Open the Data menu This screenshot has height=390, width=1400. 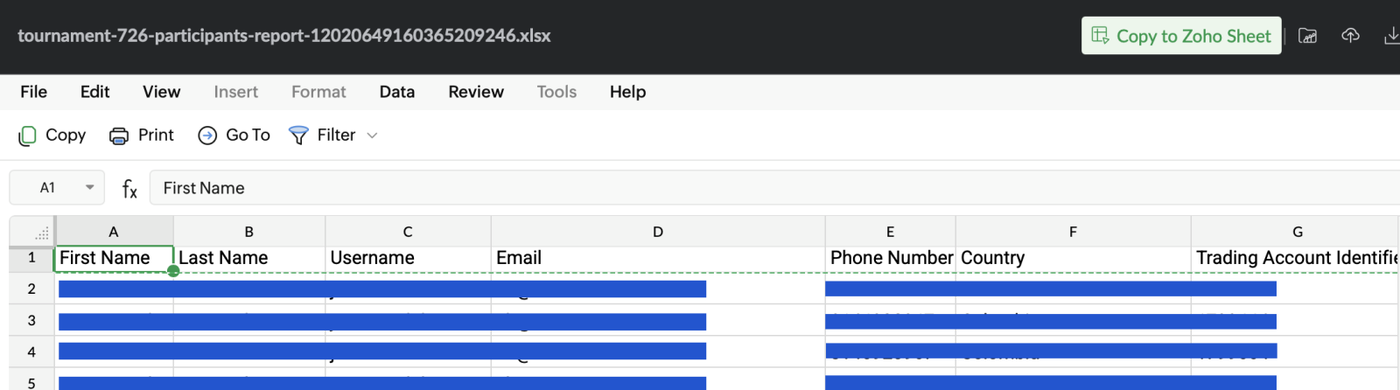pos(397,92)
